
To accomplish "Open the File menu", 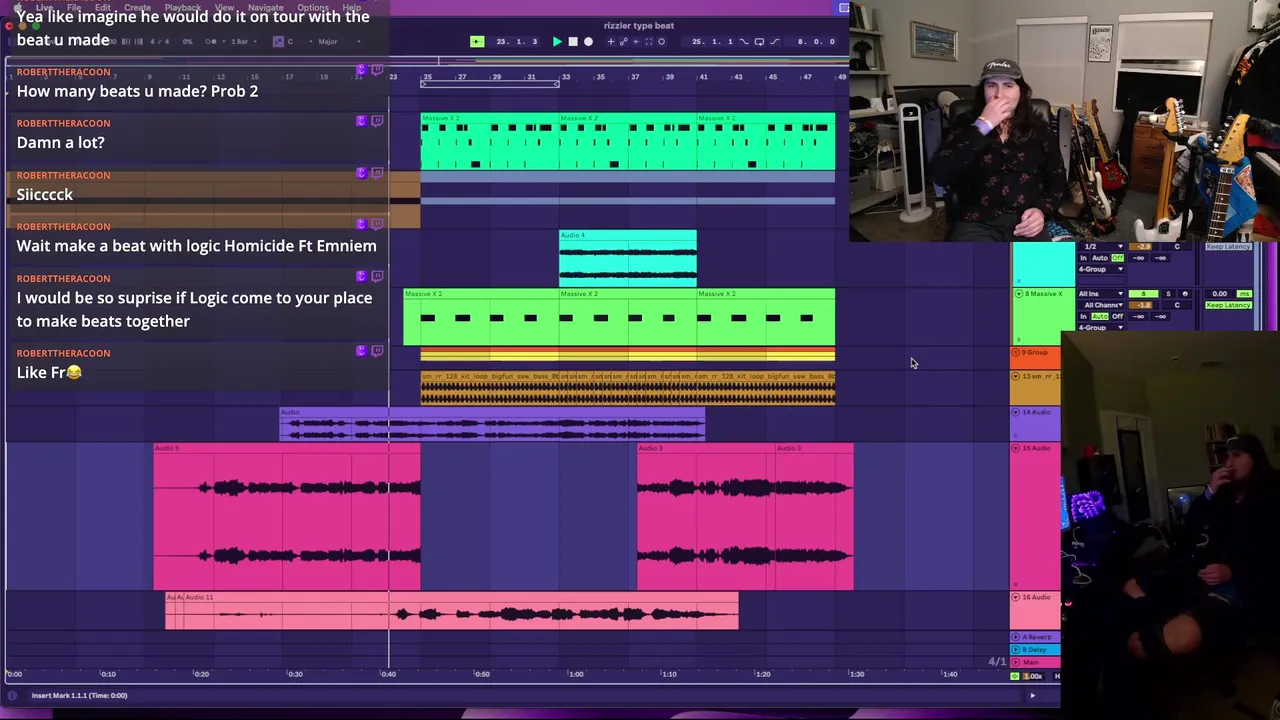I will 74,7.
